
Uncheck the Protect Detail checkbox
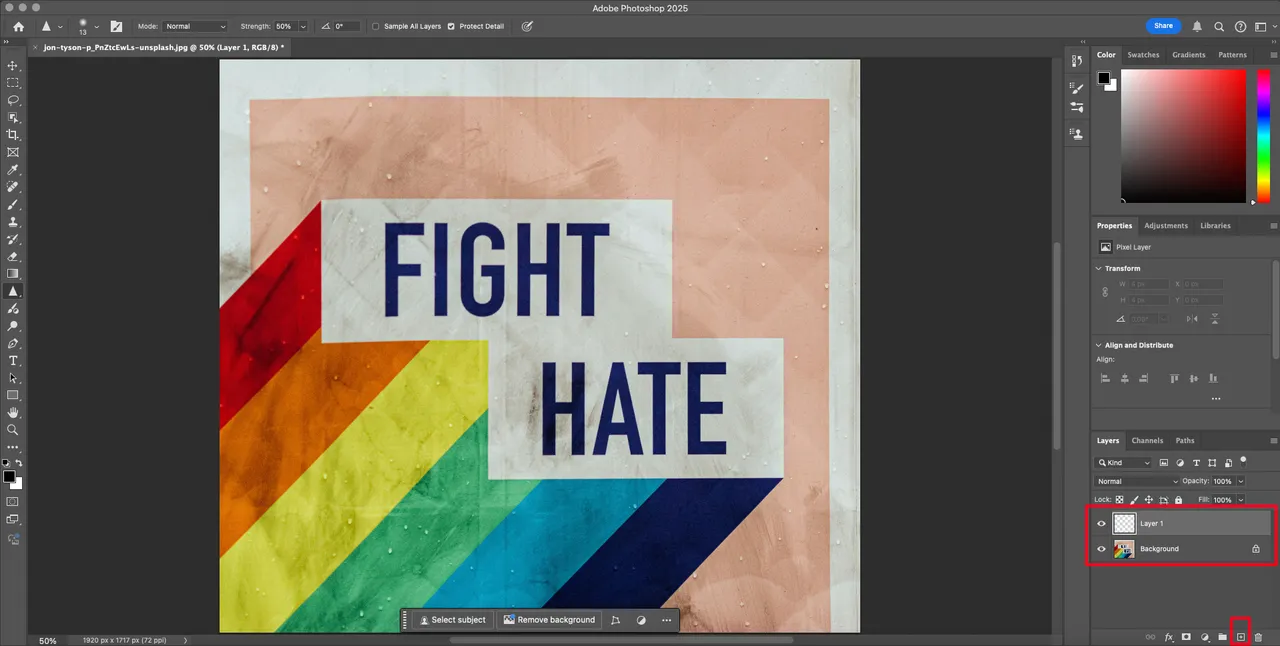click(x=451, y=26)
